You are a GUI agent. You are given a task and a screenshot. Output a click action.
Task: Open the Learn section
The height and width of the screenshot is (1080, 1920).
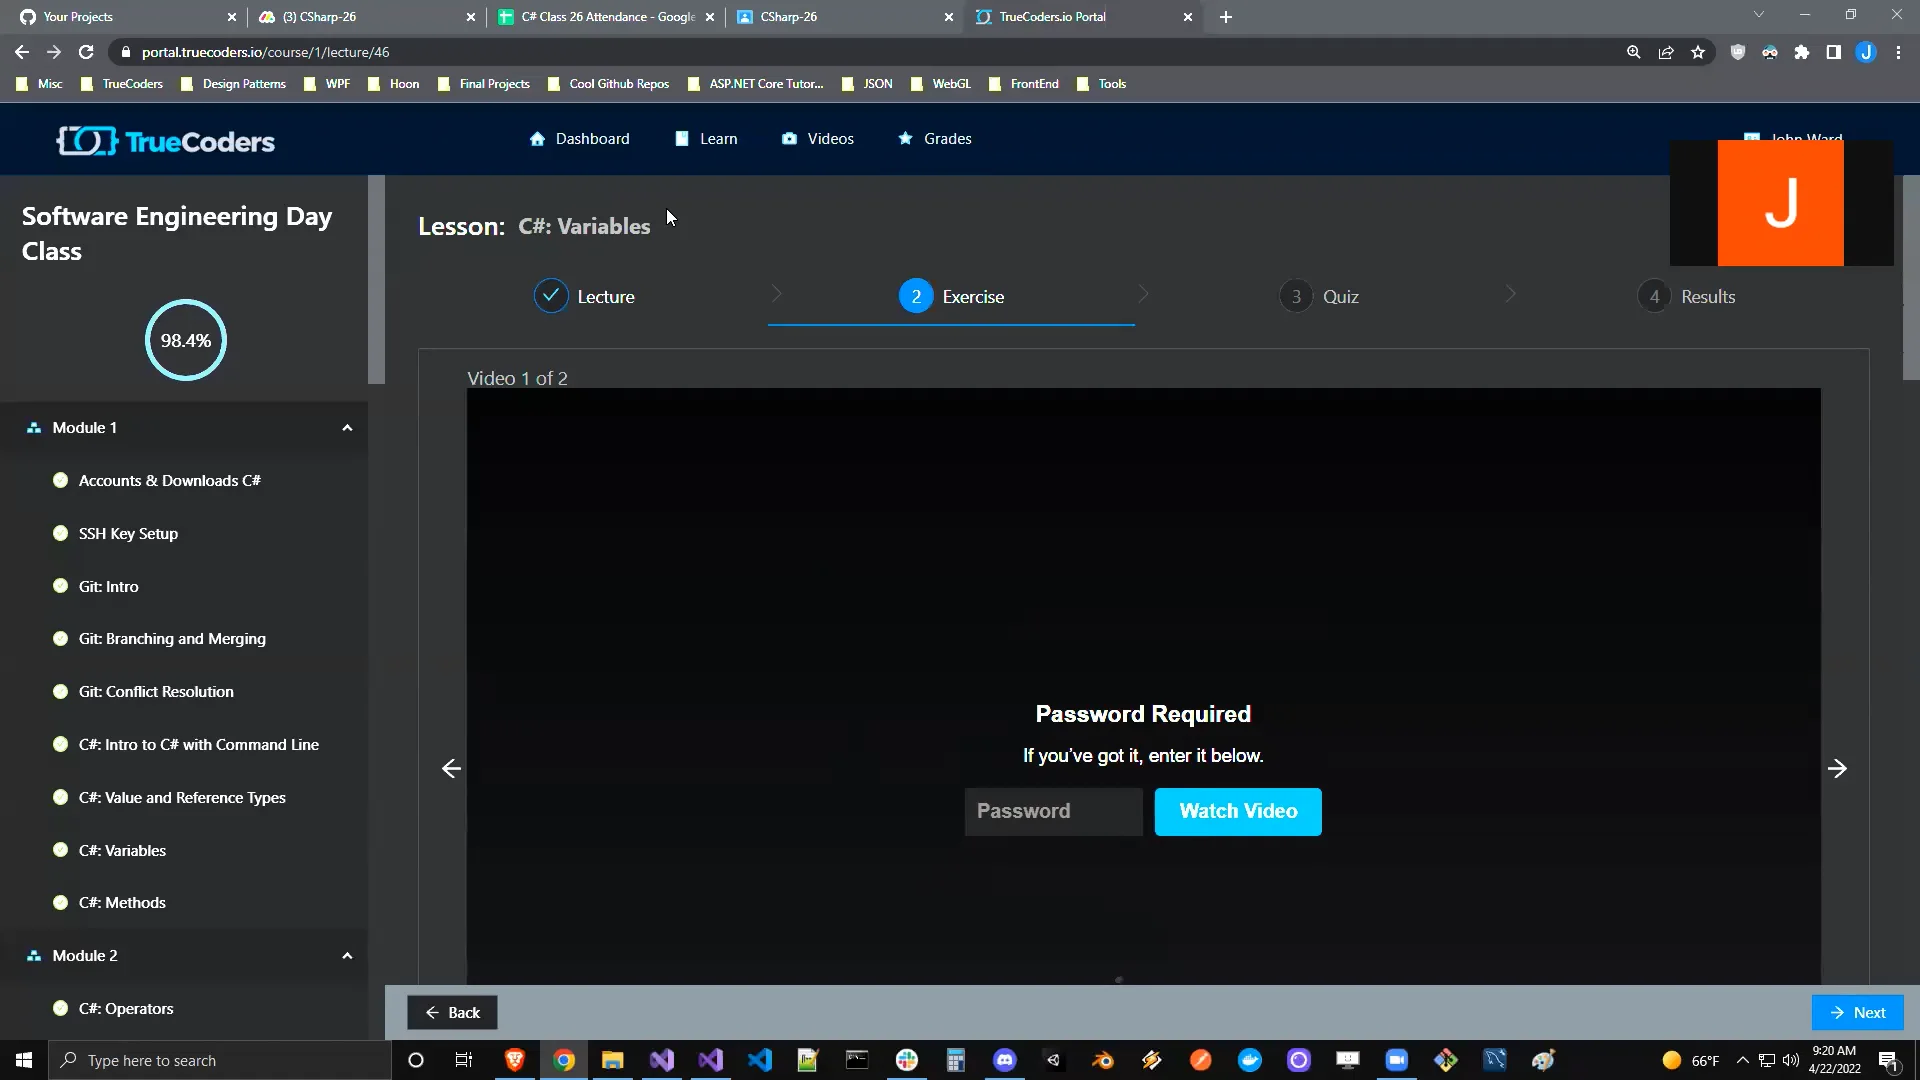tap(706, 139)
